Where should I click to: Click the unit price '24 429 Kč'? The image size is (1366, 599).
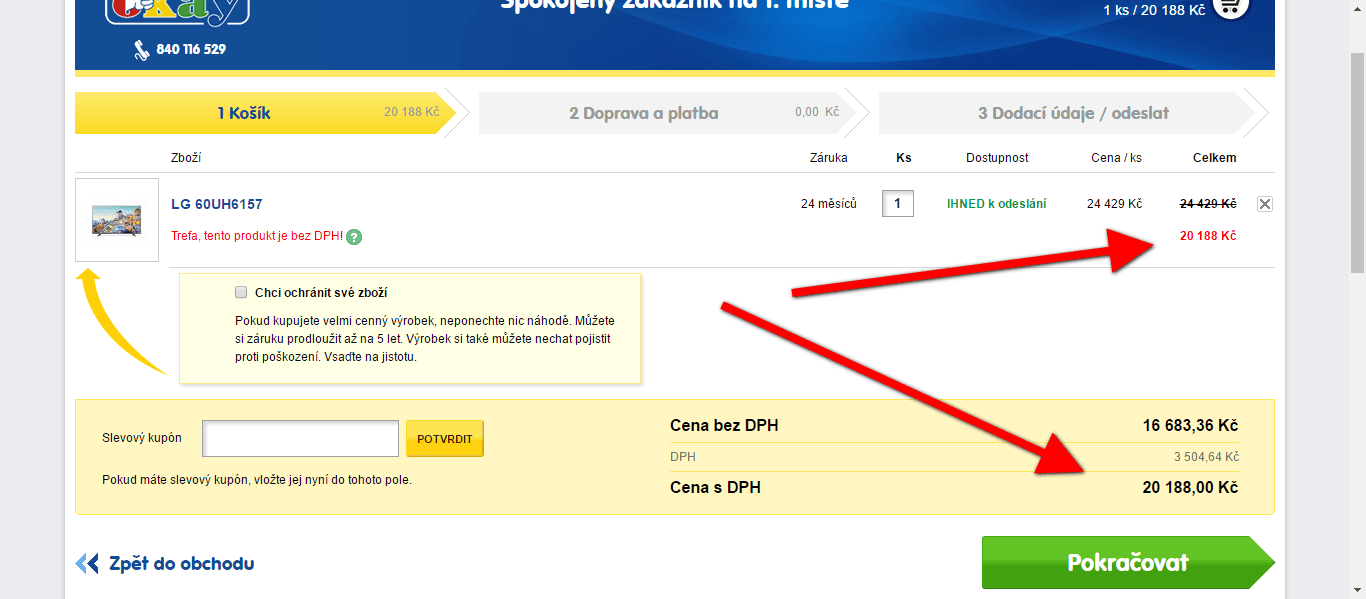click(x=1114, y=204)
